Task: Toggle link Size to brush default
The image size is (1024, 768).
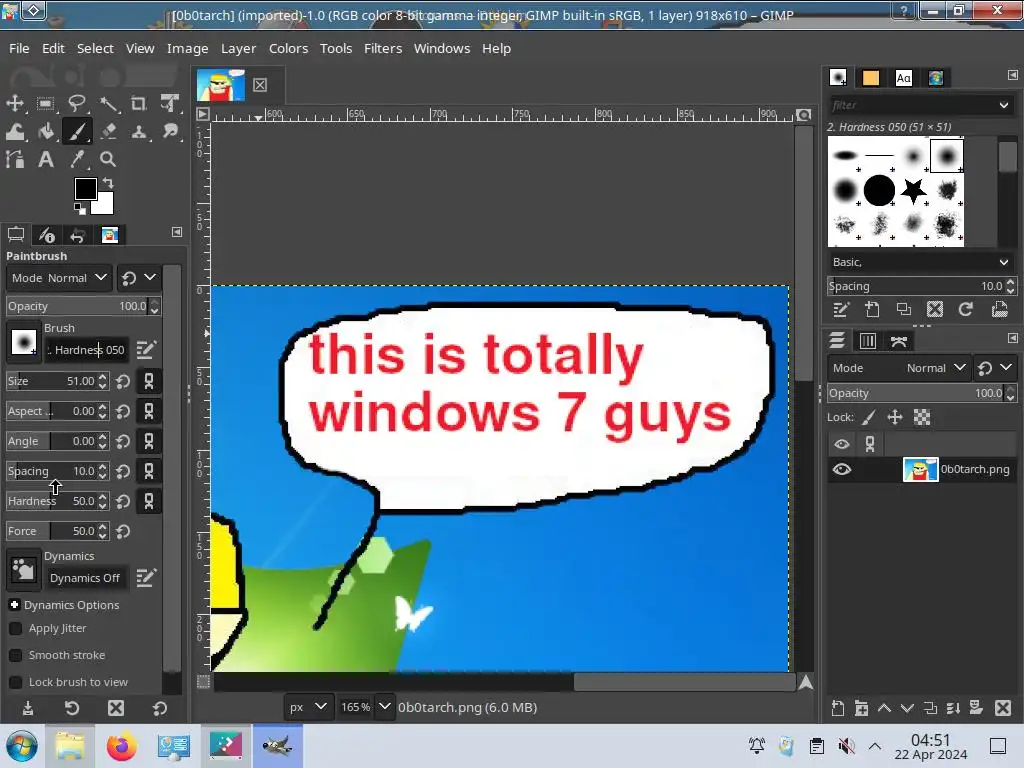Action: tap(149, 381)
